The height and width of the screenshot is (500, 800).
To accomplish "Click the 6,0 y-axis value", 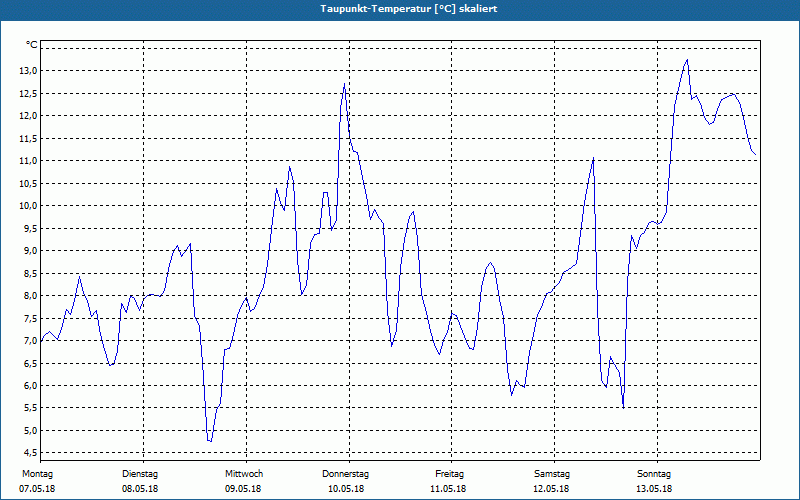I will tap(30, 386).
